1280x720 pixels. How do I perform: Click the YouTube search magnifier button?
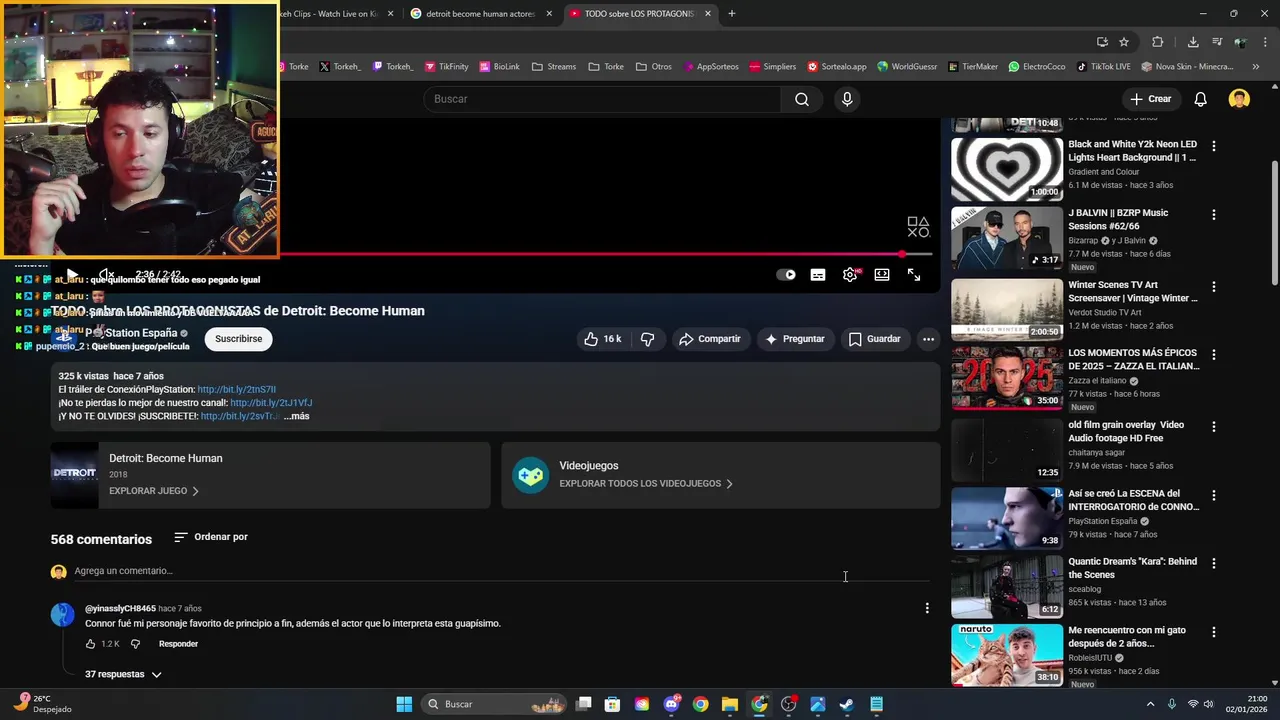click(802, 99)
